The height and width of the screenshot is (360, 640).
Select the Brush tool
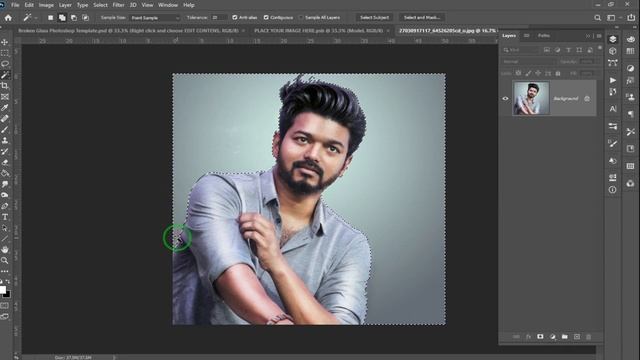tap(5, 129)
